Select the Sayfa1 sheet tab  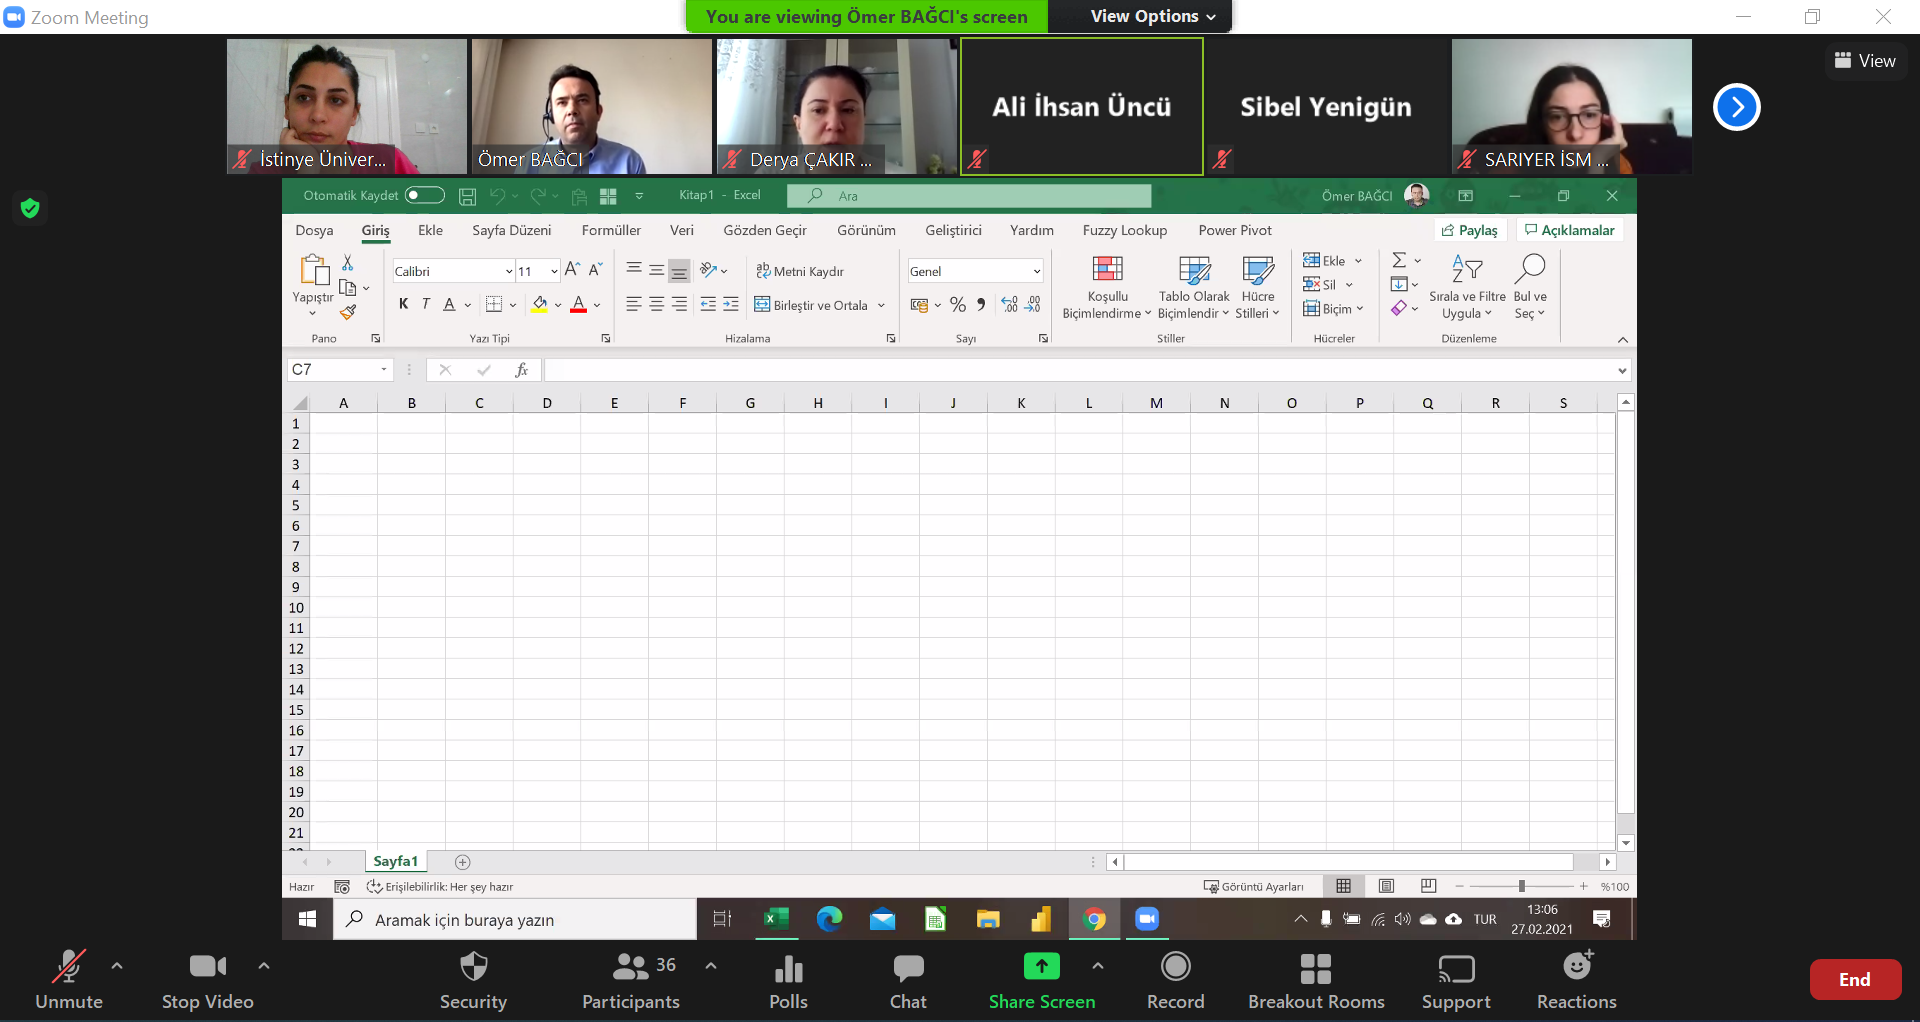coord(395,861)
